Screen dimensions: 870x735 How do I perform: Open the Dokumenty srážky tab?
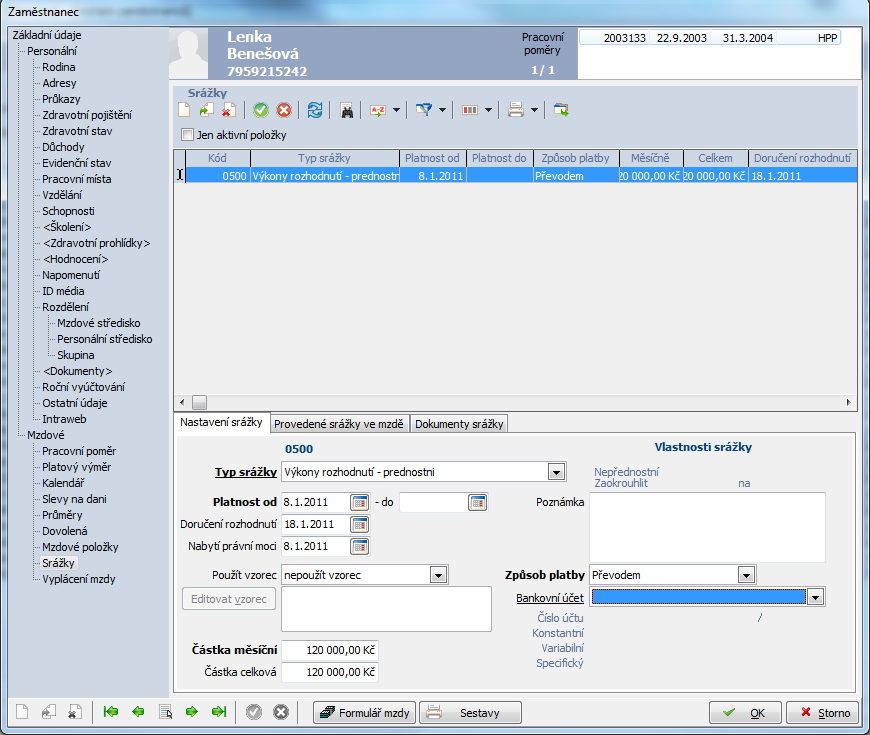tap(459, 424)
